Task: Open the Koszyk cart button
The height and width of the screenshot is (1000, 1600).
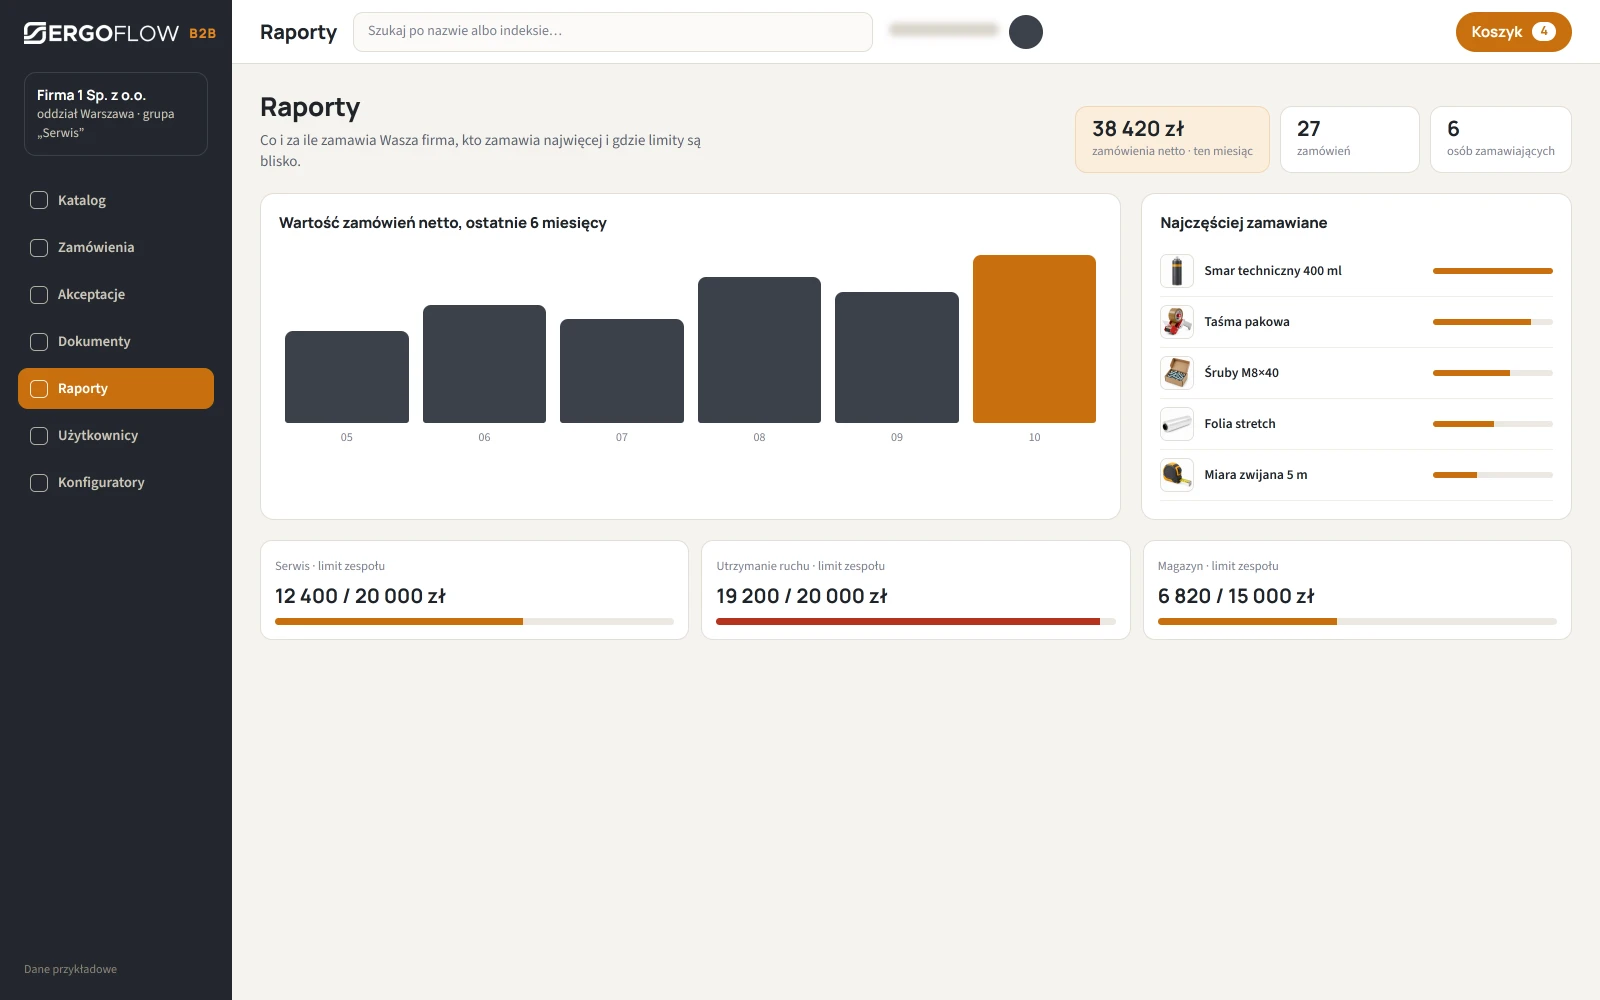Action: tap(1513, 32)
